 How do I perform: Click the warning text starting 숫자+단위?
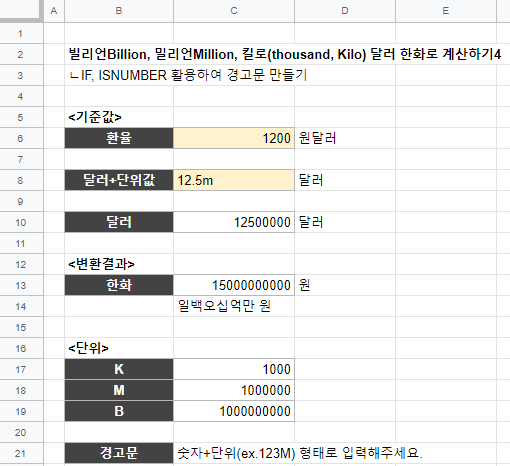point(300,453)
